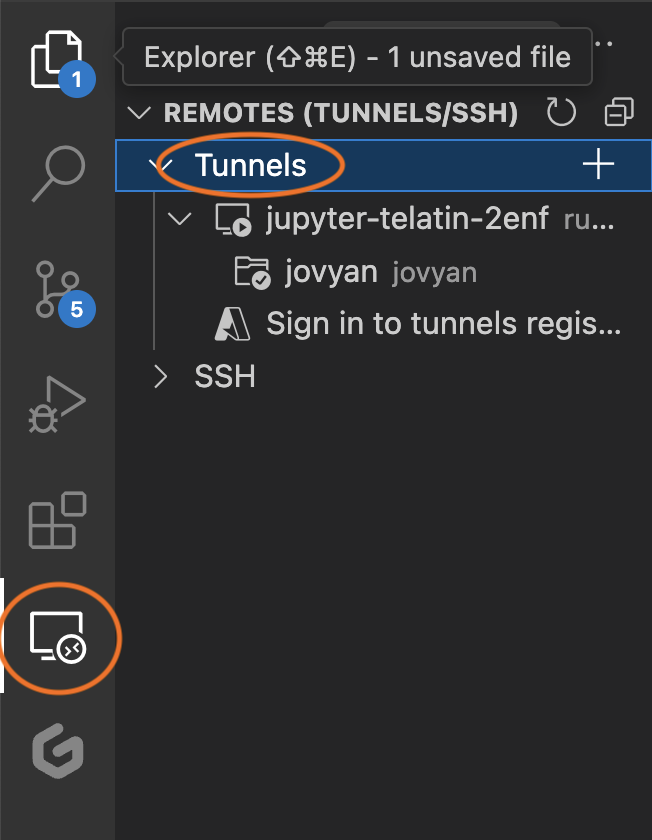This screenshot has height=840, width=652.
Task: Open the GitLens sidebar
Action: [57, 753]
